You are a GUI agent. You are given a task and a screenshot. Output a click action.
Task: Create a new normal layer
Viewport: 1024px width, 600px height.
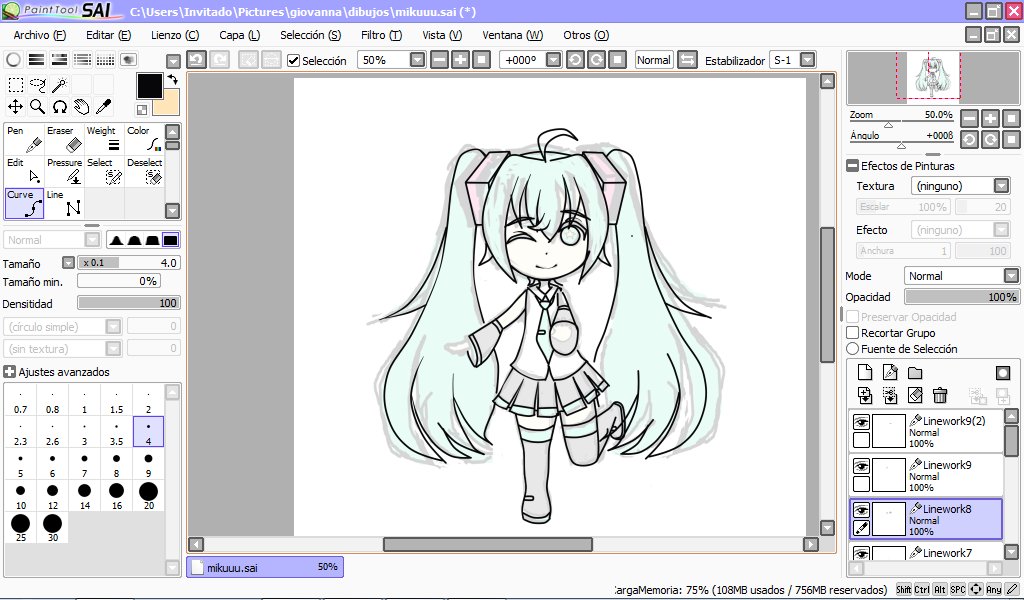[x=865, y=373]
